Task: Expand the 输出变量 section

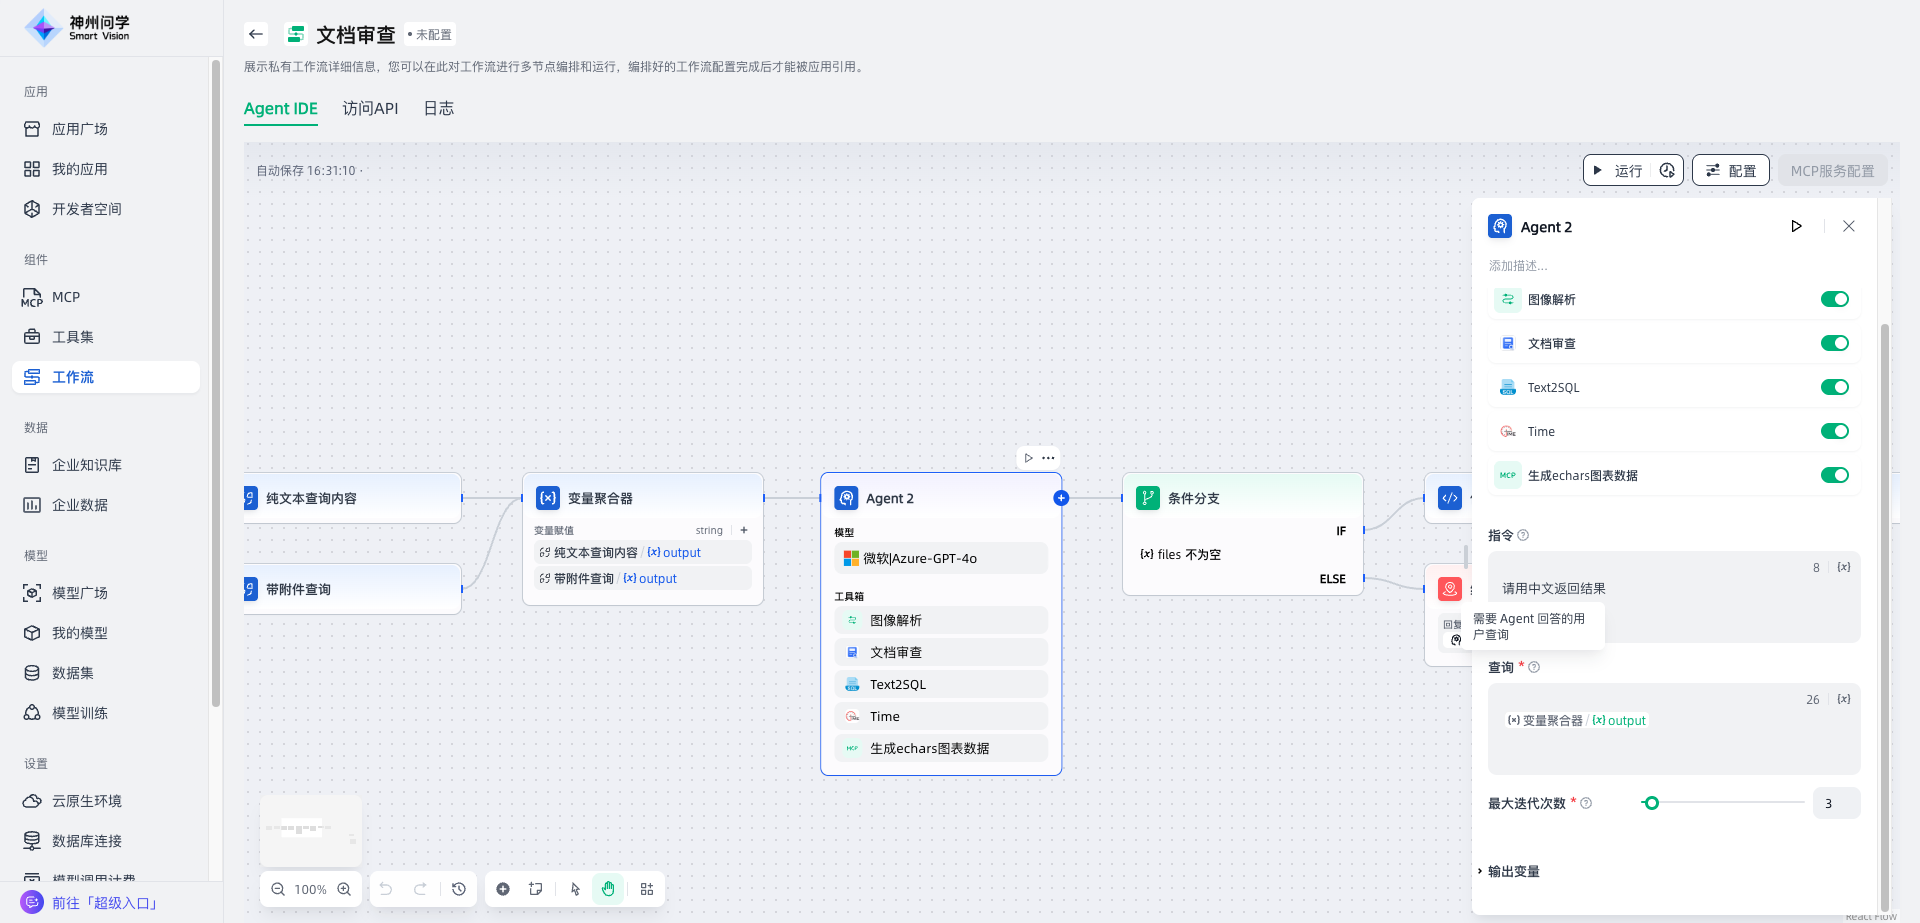Action: click(x=1513, y=871)
